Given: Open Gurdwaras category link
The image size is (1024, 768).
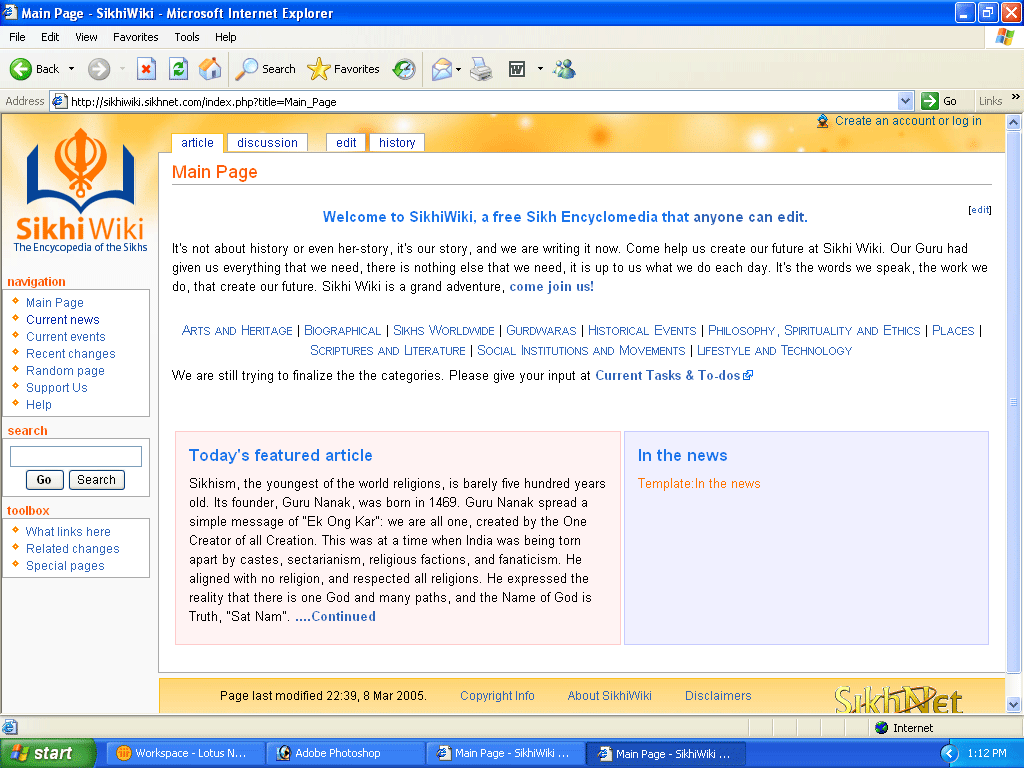Looking at the screenshot, I should pyautogui.click(x=541, y=330).
